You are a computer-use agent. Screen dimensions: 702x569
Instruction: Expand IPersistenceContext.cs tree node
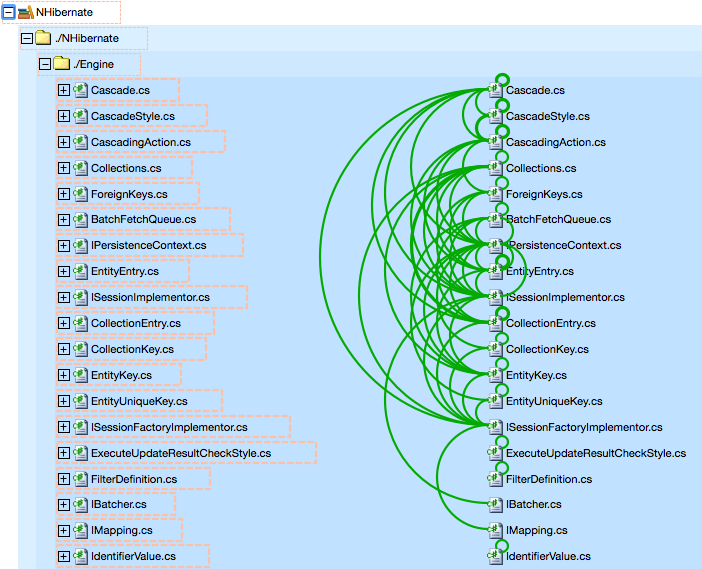[64, 245]
